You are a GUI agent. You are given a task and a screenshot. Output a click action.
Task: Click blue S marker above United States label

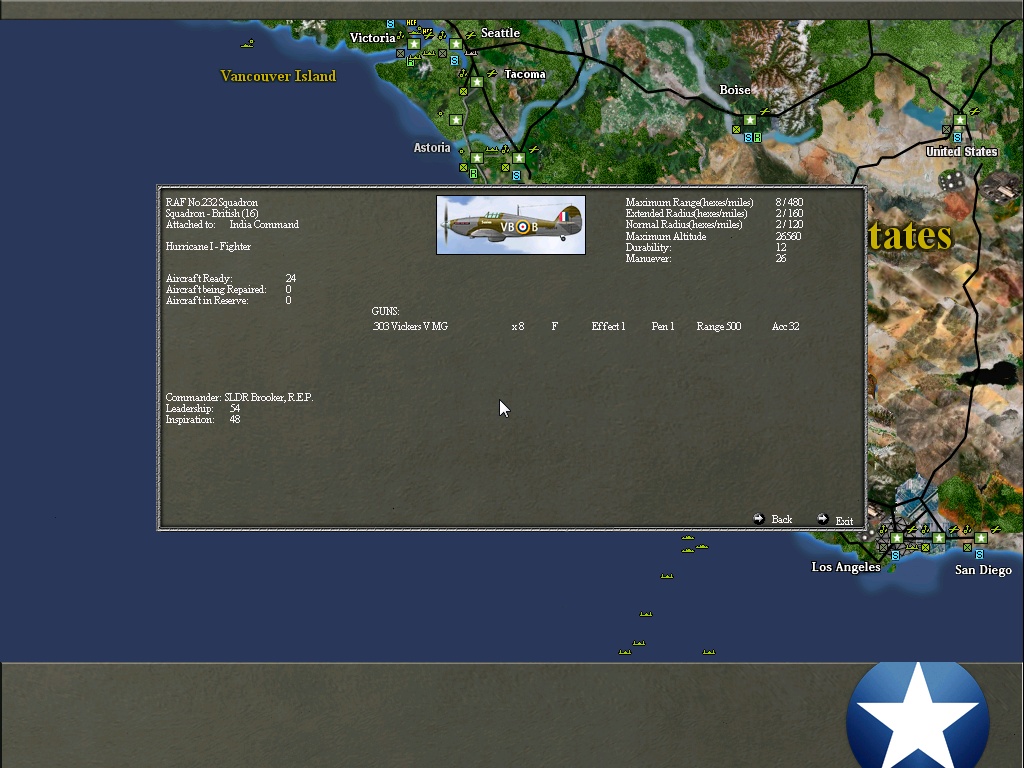[x=957, y=137]
